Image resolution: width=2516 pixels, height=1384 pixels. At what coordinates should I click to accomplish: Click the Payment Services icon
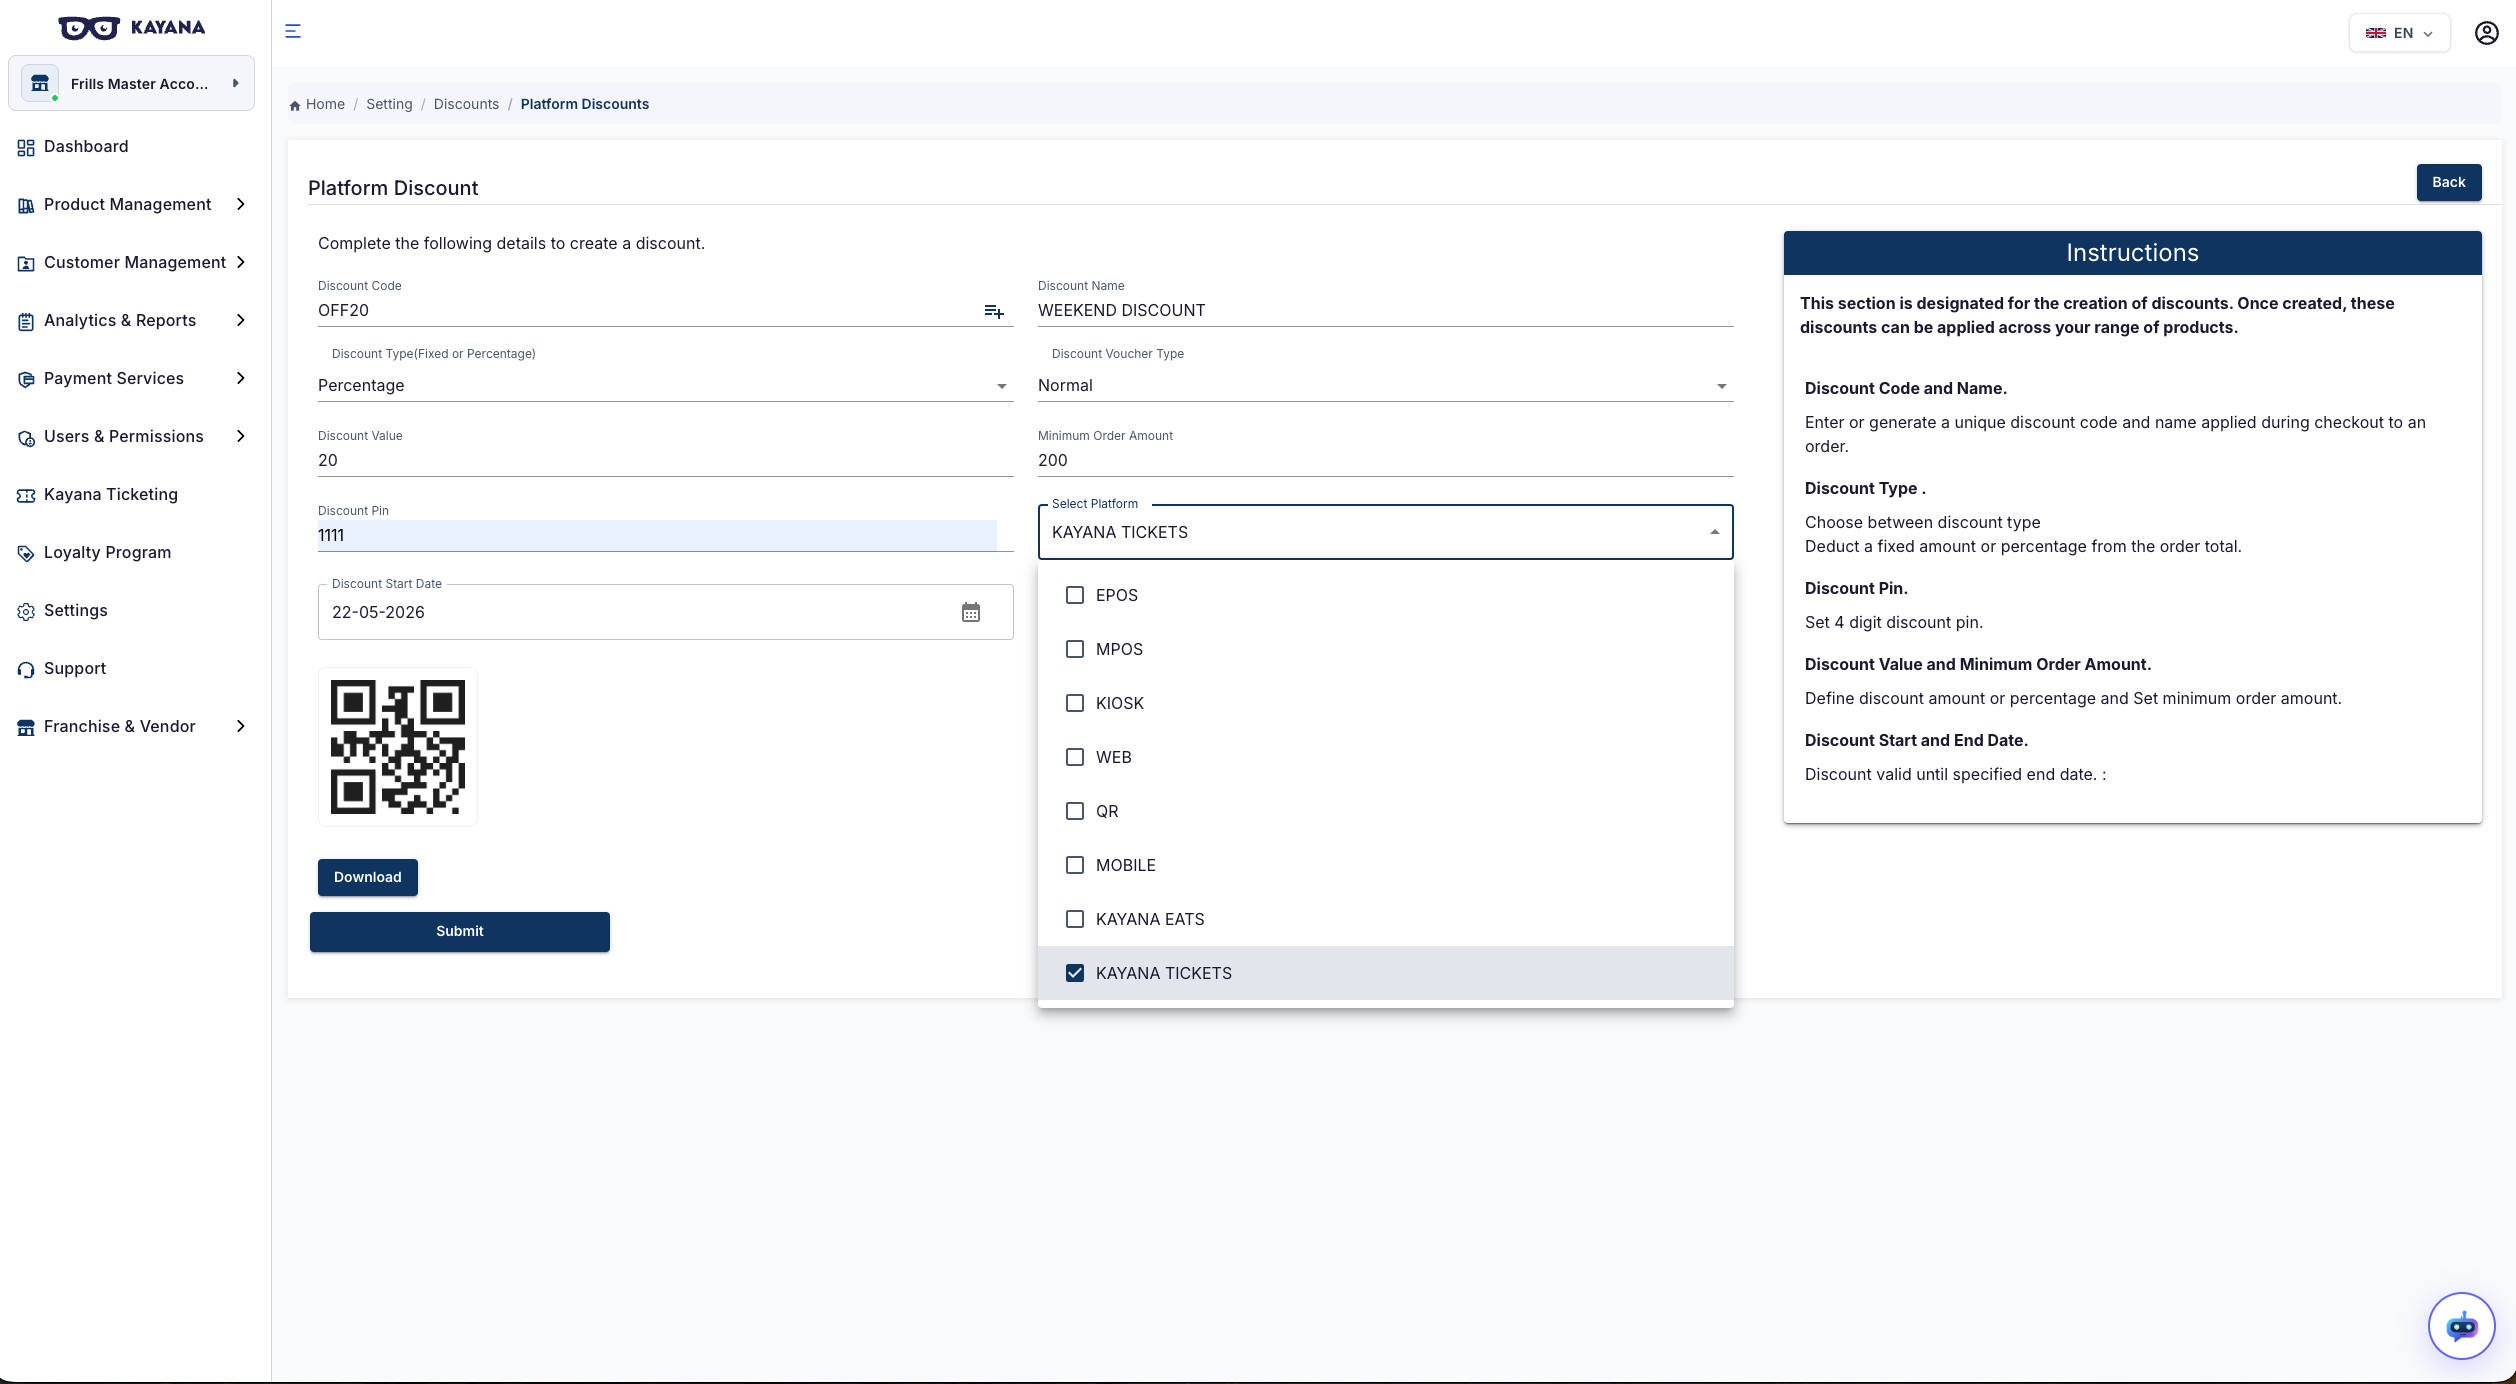pyautogui.click(x=26, y=379)
